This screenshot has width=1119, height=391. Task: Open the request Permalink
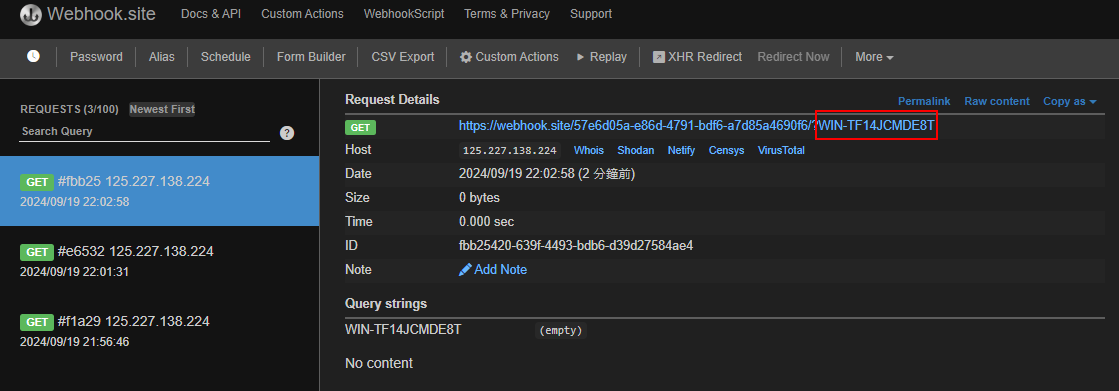[924, 101]
